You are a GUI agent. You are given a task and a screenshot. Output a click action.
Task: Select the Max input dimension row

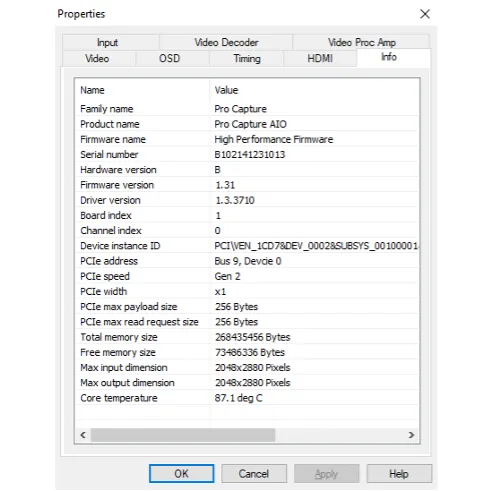[247, 368]
